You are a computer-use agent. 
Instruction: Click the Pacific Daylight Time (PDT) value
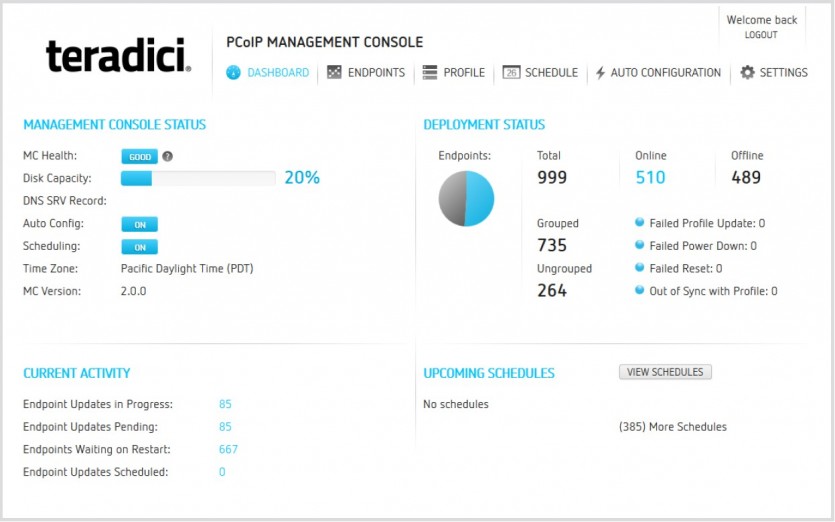point(187,268)
